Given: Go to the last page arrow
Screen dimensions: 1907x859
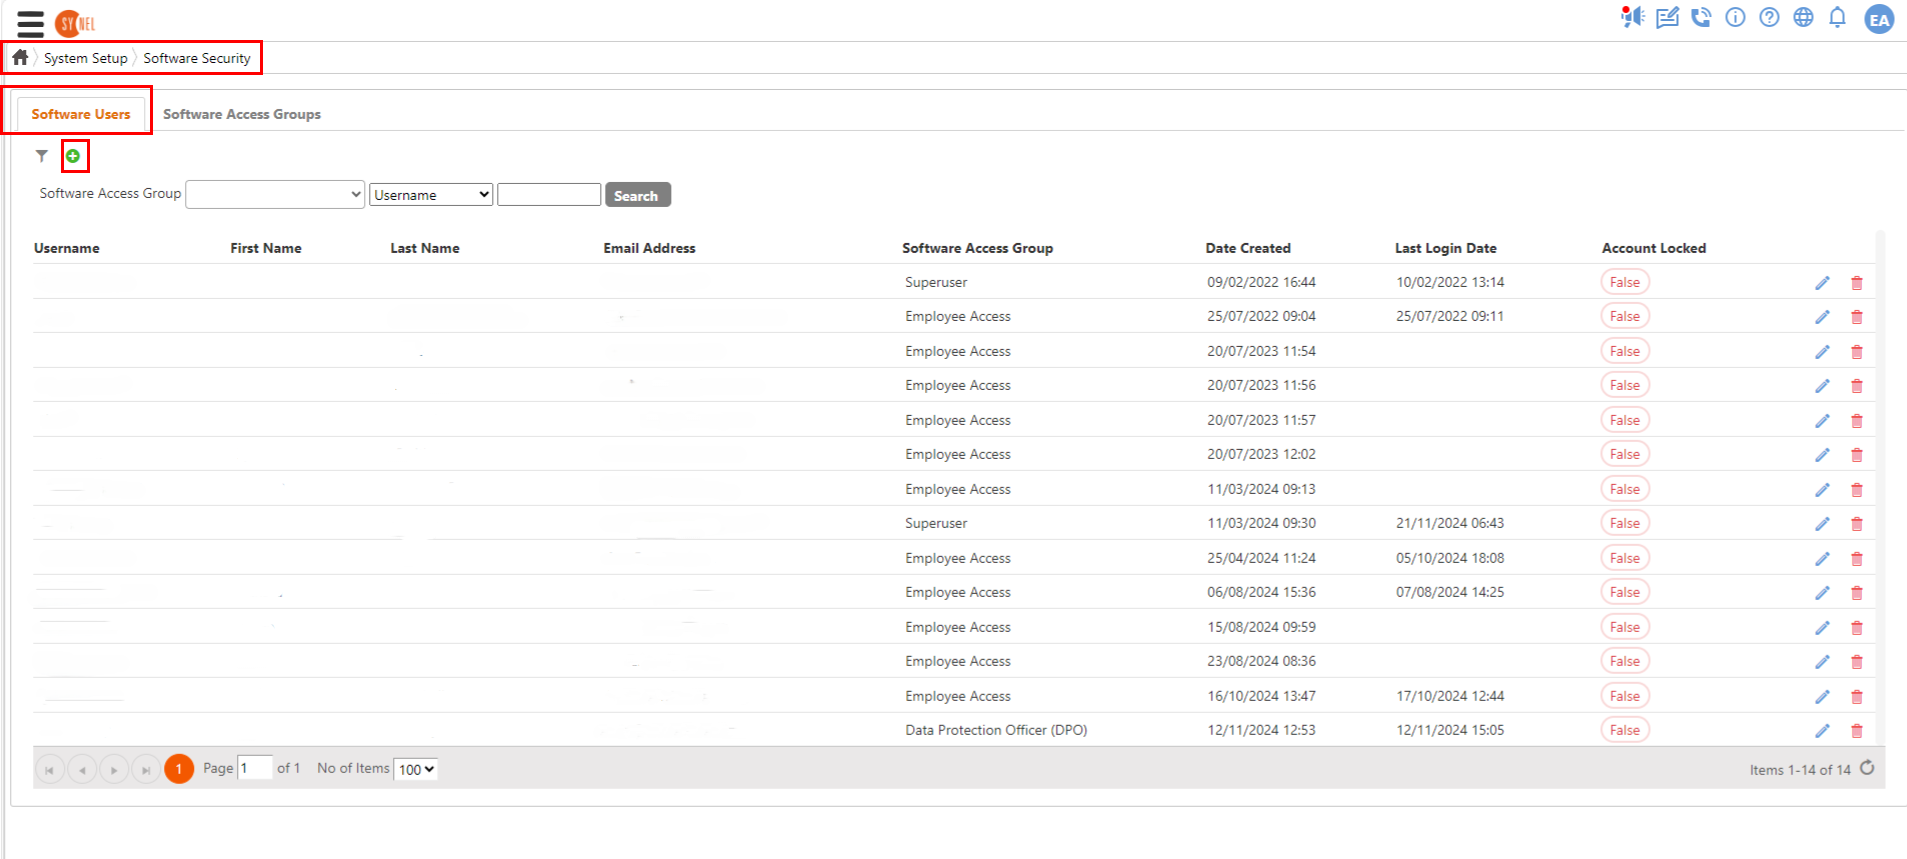Looking at the screenshot, I should click(146, 769).
